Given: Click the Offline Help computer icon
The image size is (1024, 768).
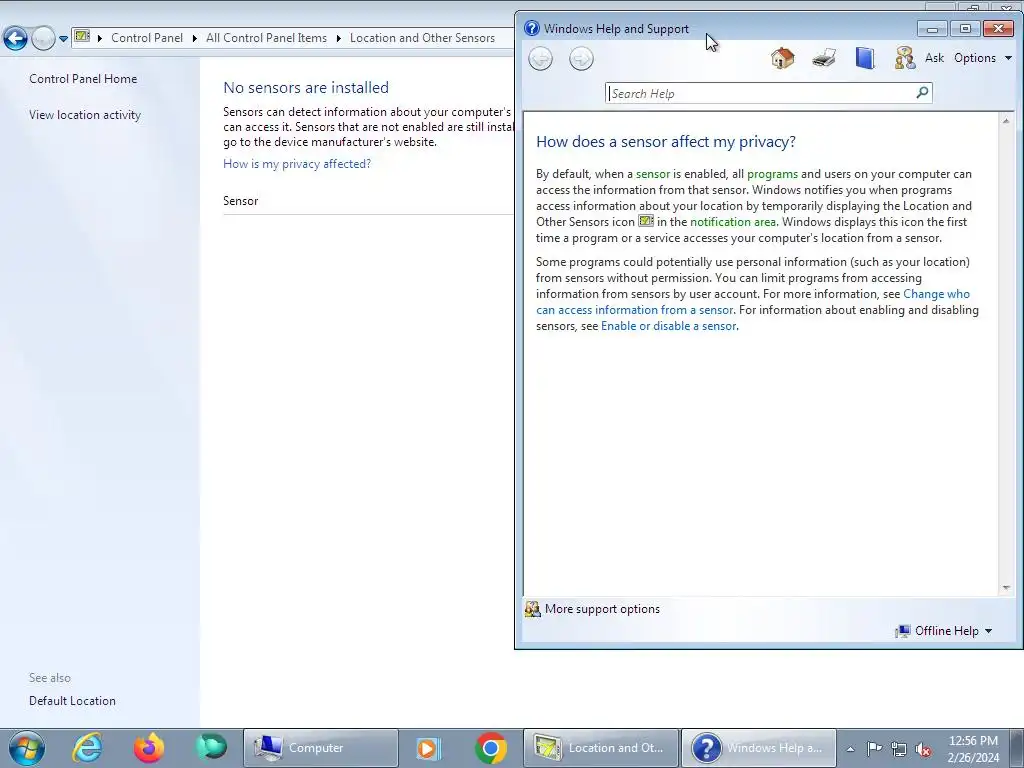Looking at the screenshot, I should pyautogui.click(x=903, y=631).
